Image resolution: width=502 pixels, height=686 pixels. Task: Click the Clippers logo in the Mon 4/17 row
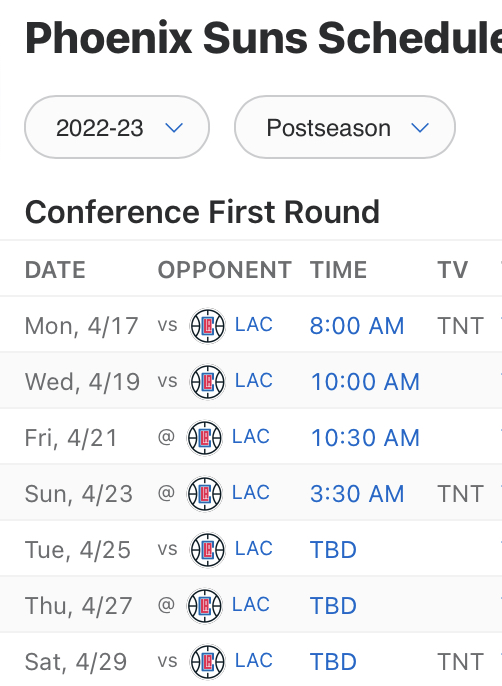coord(207,326)
